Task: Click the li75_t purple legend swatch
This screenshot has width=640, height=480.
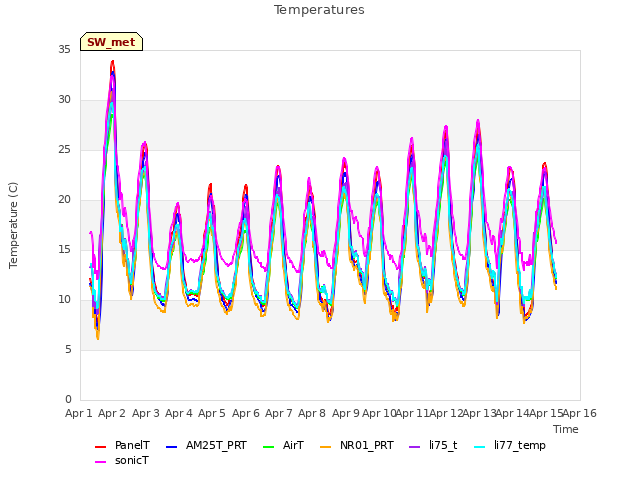Action: pos(414,447)
